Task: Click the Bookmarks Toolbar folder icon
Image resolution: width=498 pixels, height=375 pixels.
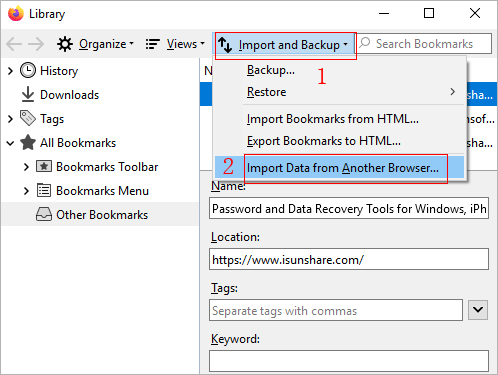Action: tap(44, 166)
